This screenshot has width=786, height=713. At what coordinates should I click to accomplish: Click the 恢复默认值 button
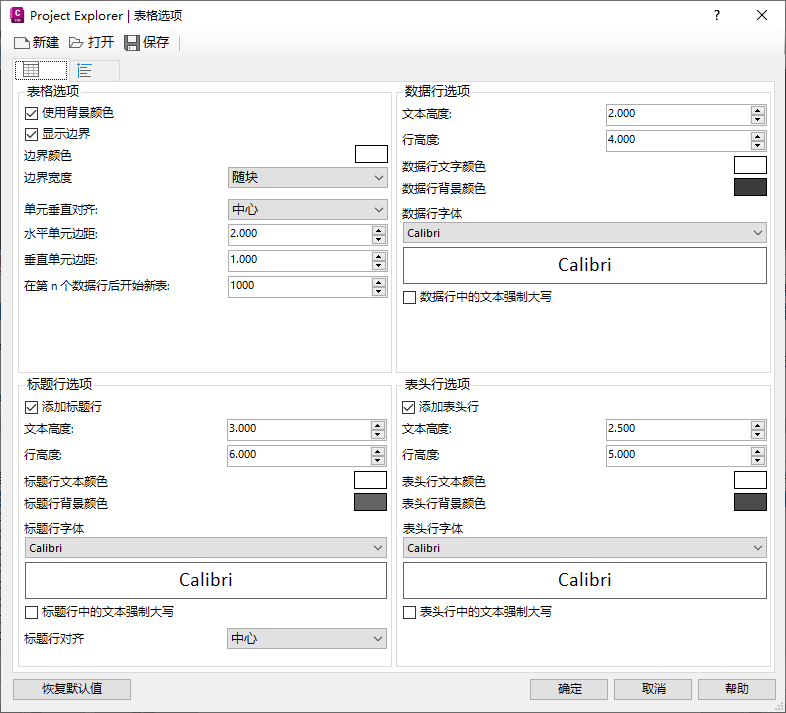tap(72, 689)
